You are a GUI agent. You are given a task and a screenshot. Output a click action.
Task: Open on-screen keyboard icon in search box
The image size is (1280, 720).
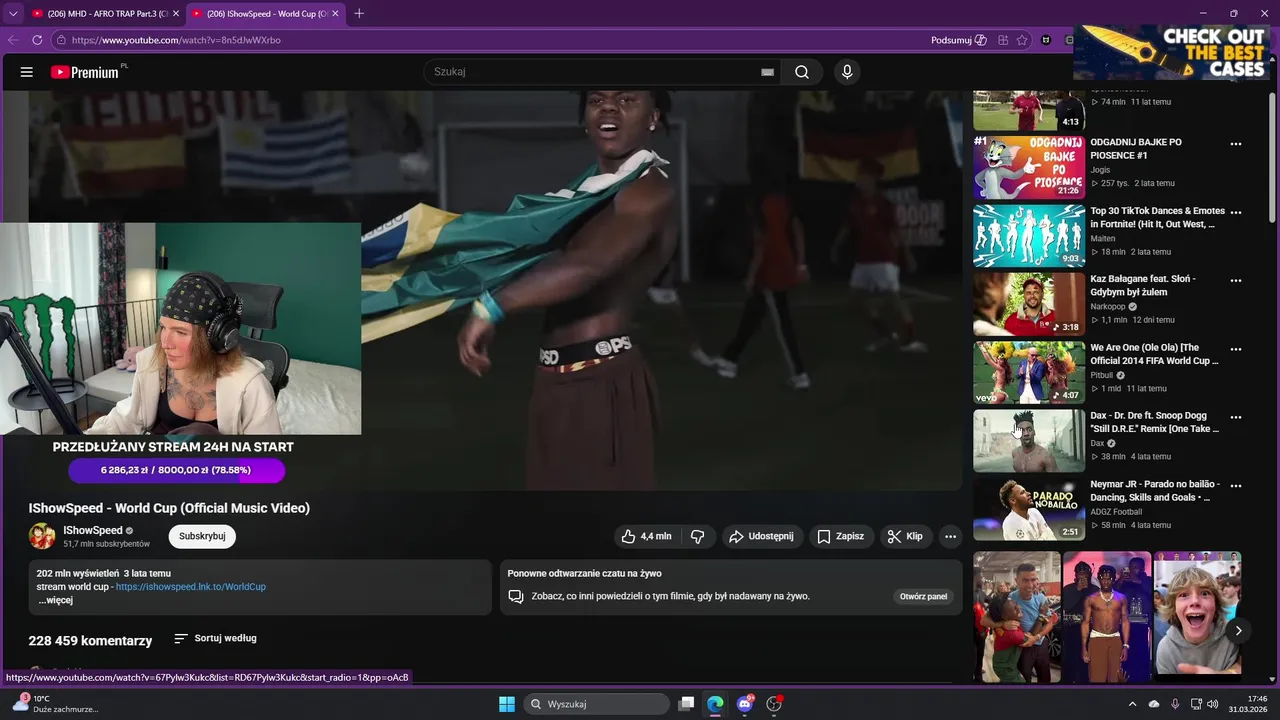pos(767,72)
